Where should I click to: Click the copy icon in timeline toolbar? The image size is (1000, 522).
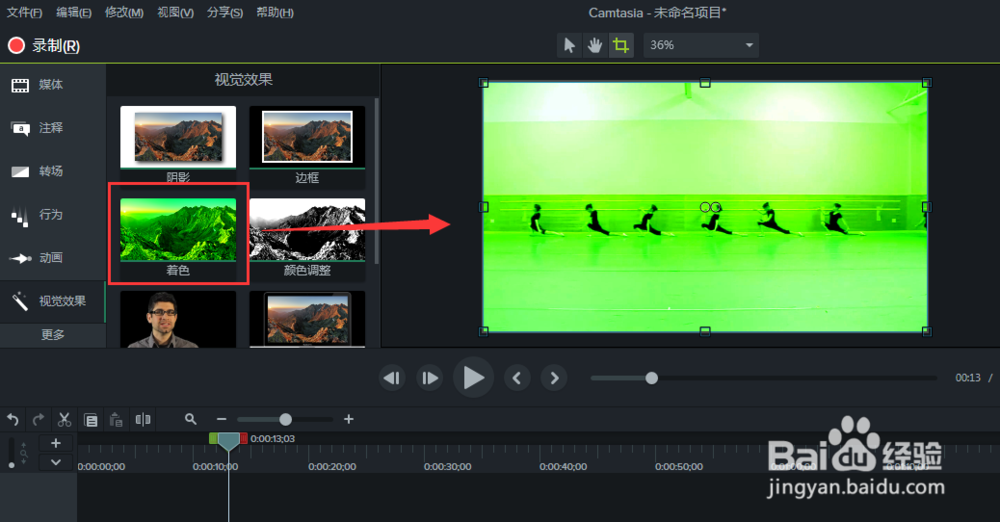coord(91,420)
